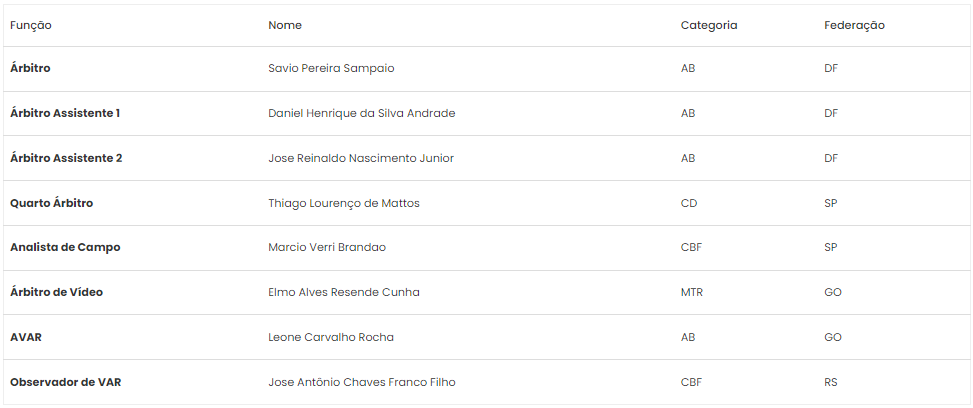Click the Função column header
This screenshot has width=973, height=408.
click(30, 25)
